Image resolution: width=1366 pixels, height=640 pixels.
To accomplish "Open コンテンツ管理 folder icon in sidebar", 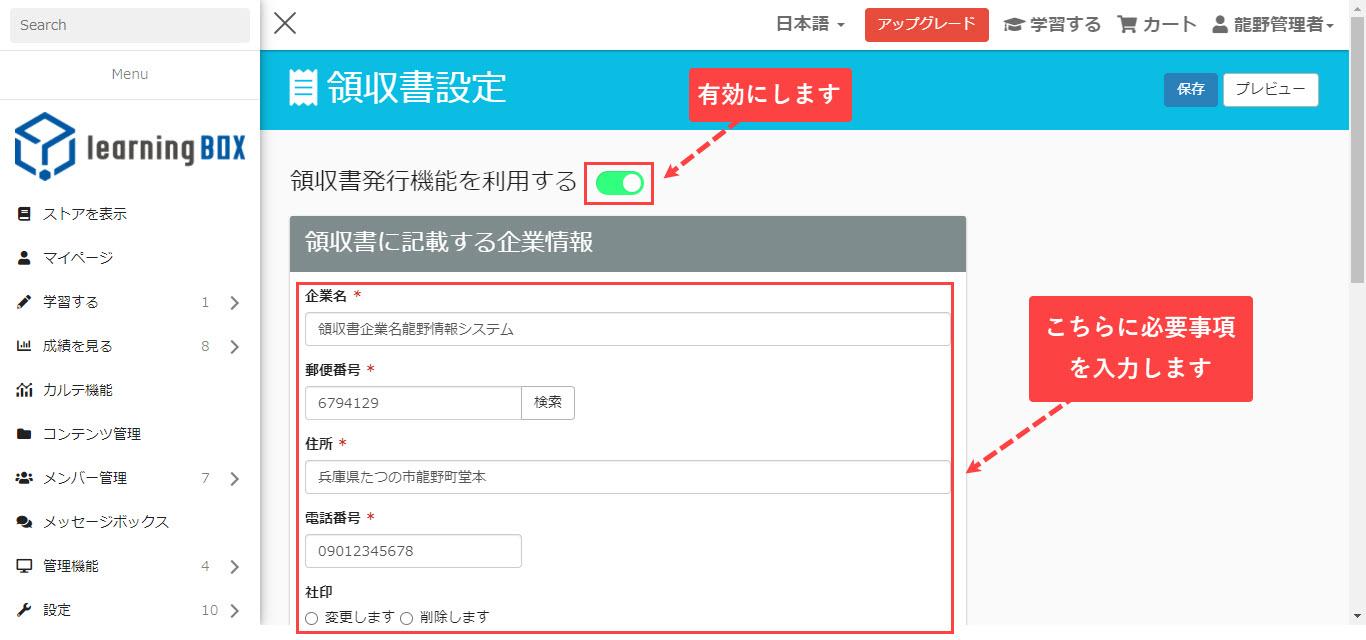I will [24, 434].
